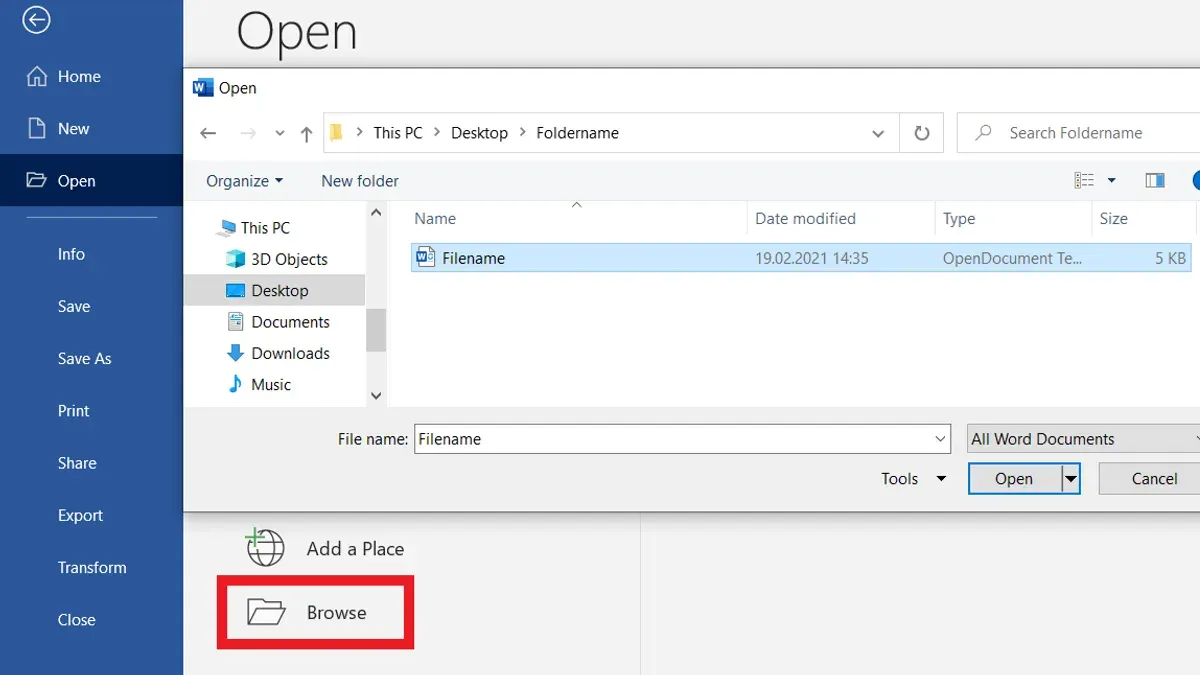Open recent locations dropdown arrow
Image resolution: width=1200 pixels, height=675 pixels.
279,133
